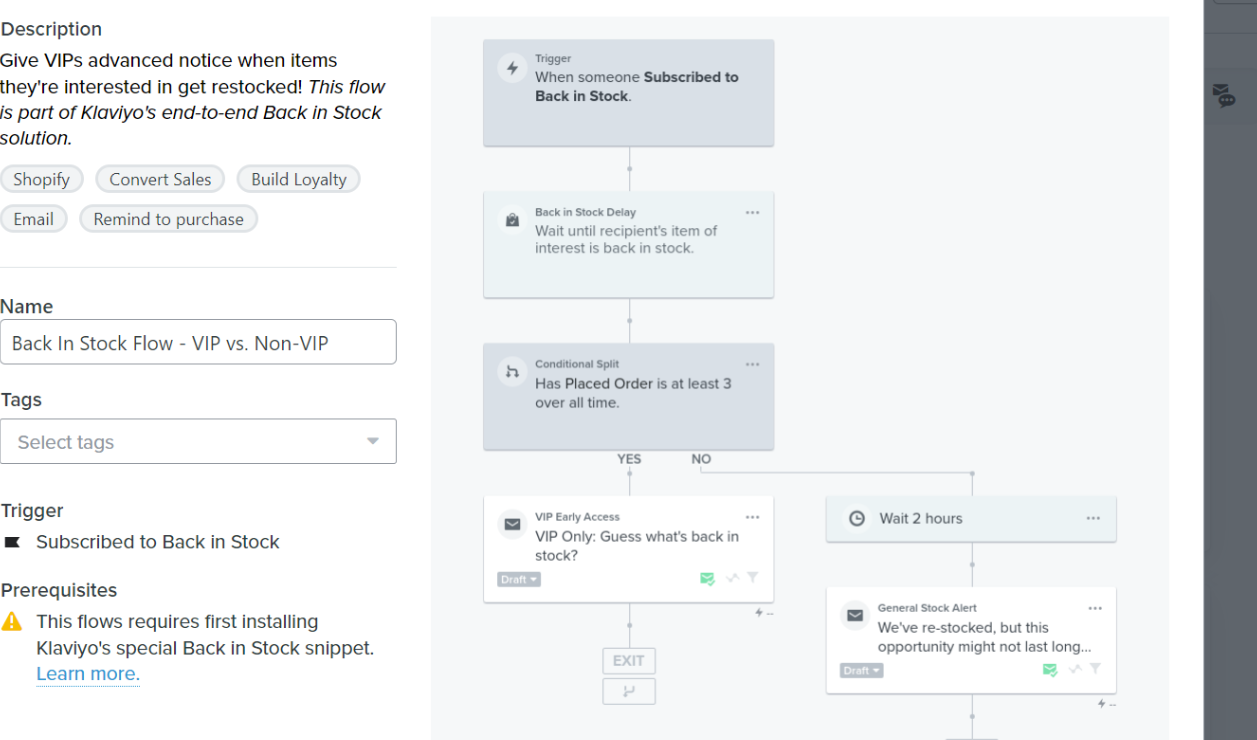Toggle green smart sending icon on General Stock Alert

coord(1050,670)
